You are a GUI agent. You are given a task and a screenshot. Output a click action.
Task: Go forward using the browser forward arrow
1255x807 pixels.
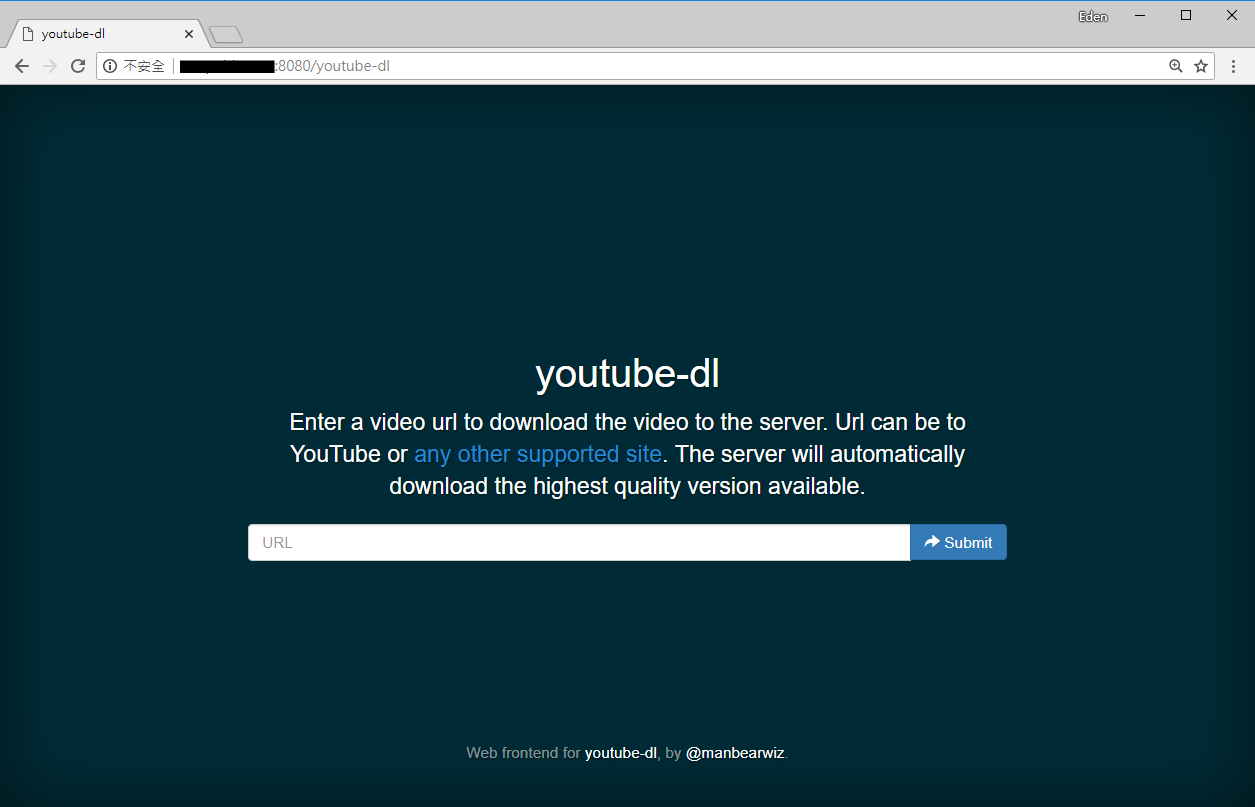point(50,67)
